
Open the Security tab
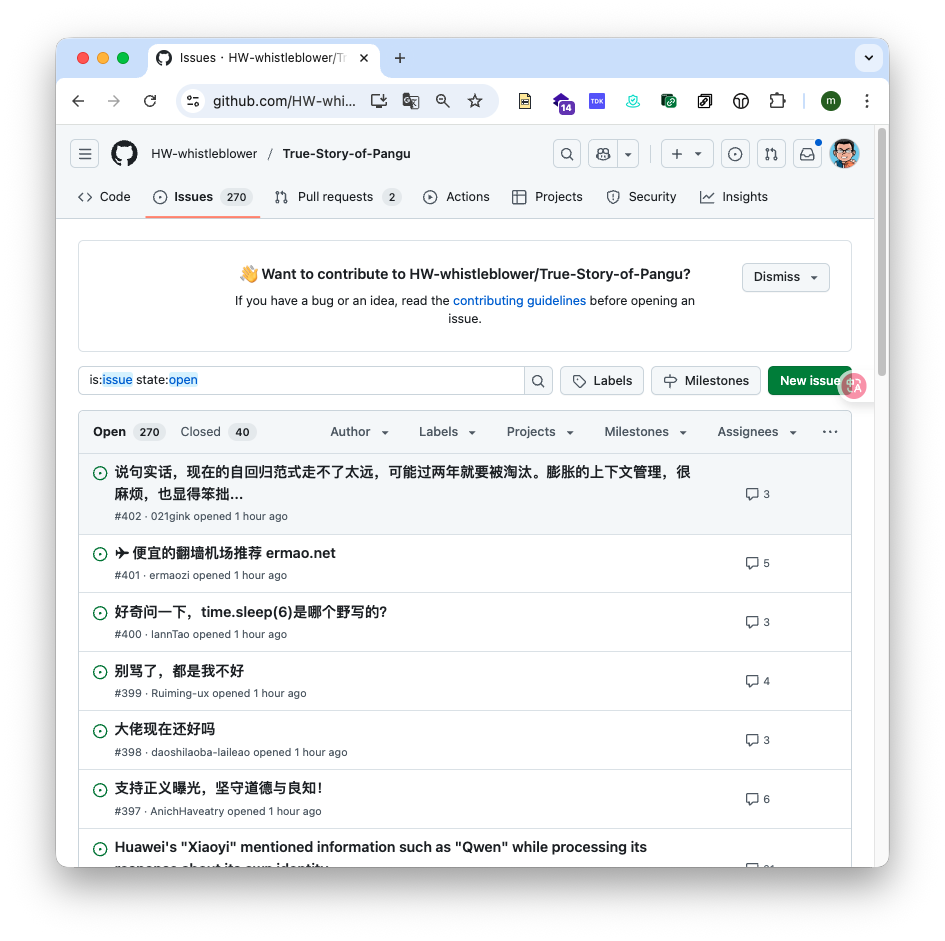coord(641,197)
